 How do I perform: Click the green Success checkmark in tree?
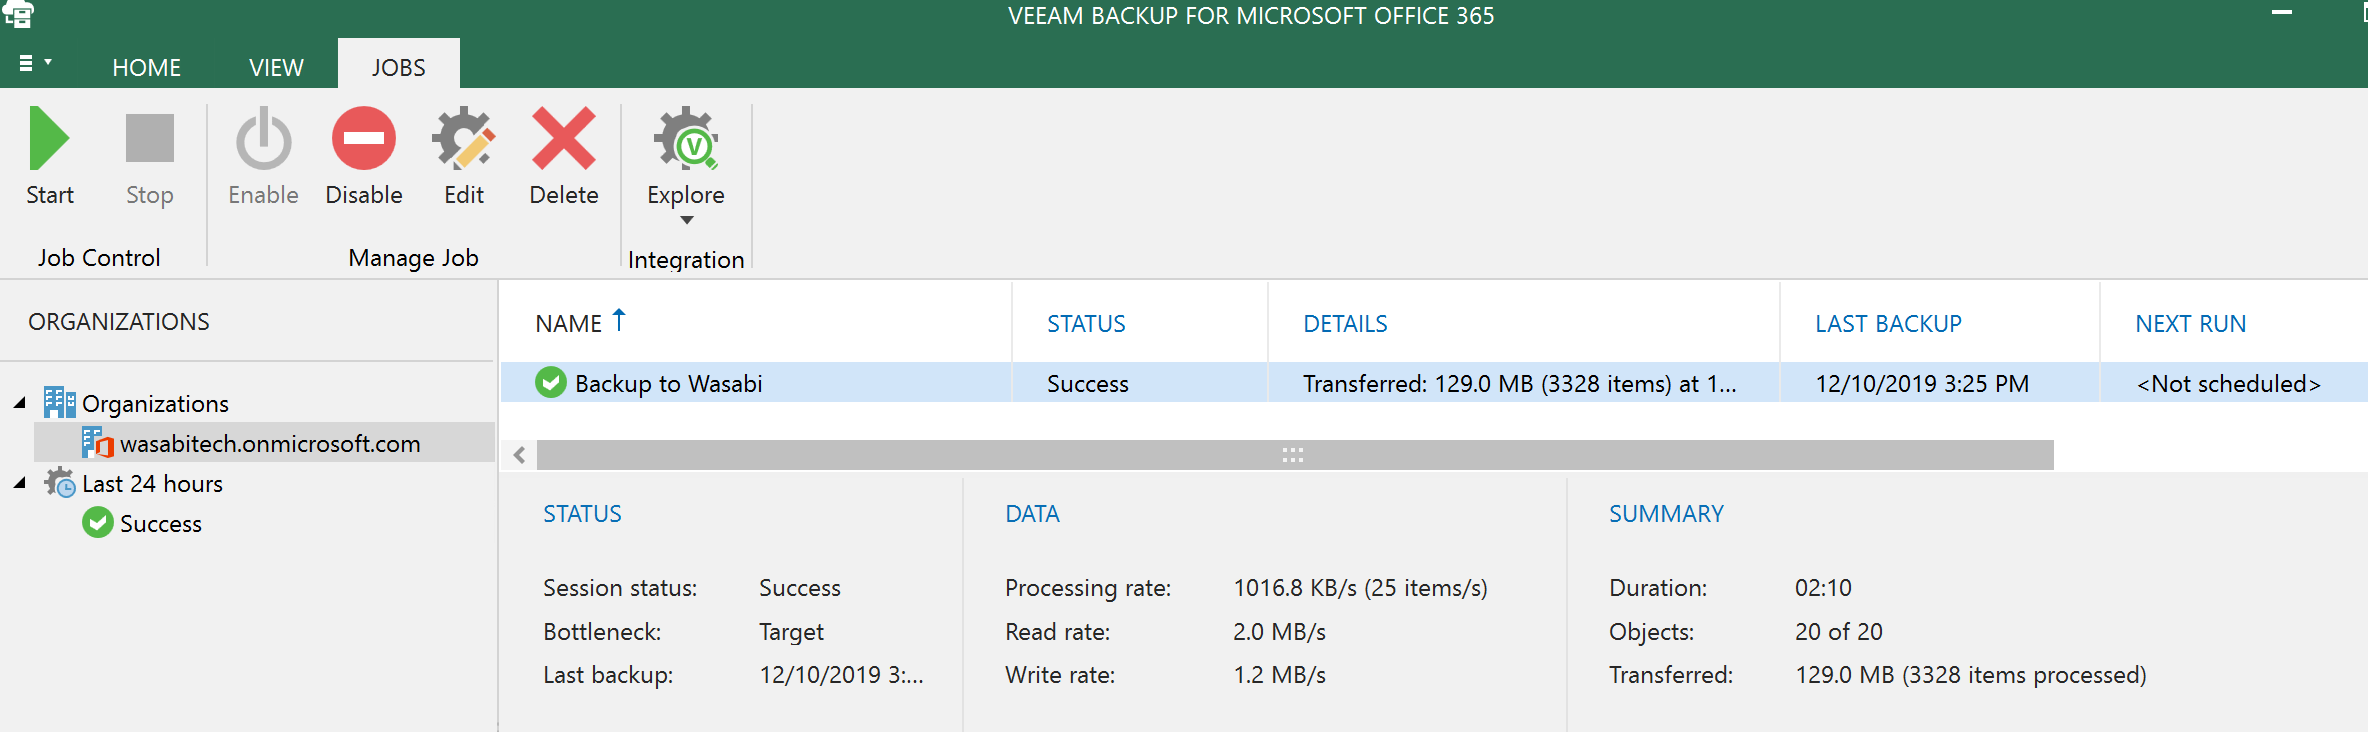pyautogui.click(x=98, y=523)
